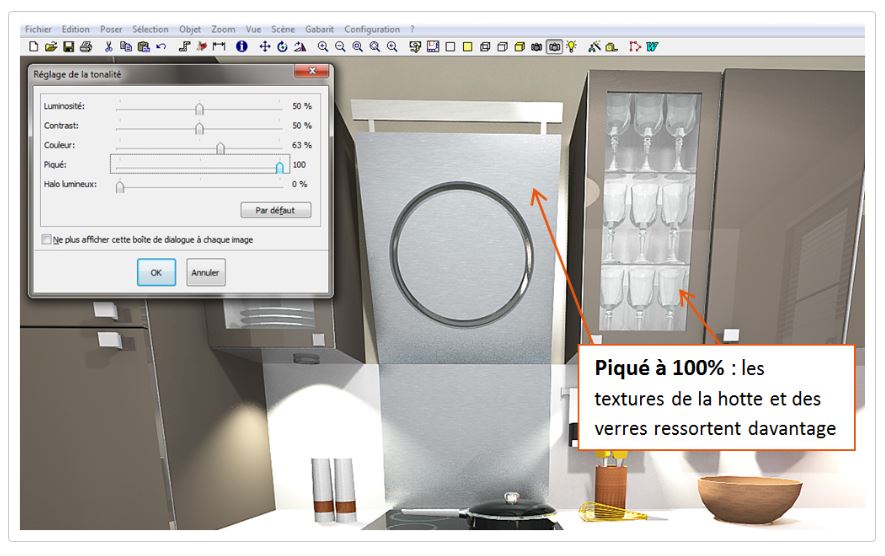Click the yellow light bulb icon

pos(572,47)
